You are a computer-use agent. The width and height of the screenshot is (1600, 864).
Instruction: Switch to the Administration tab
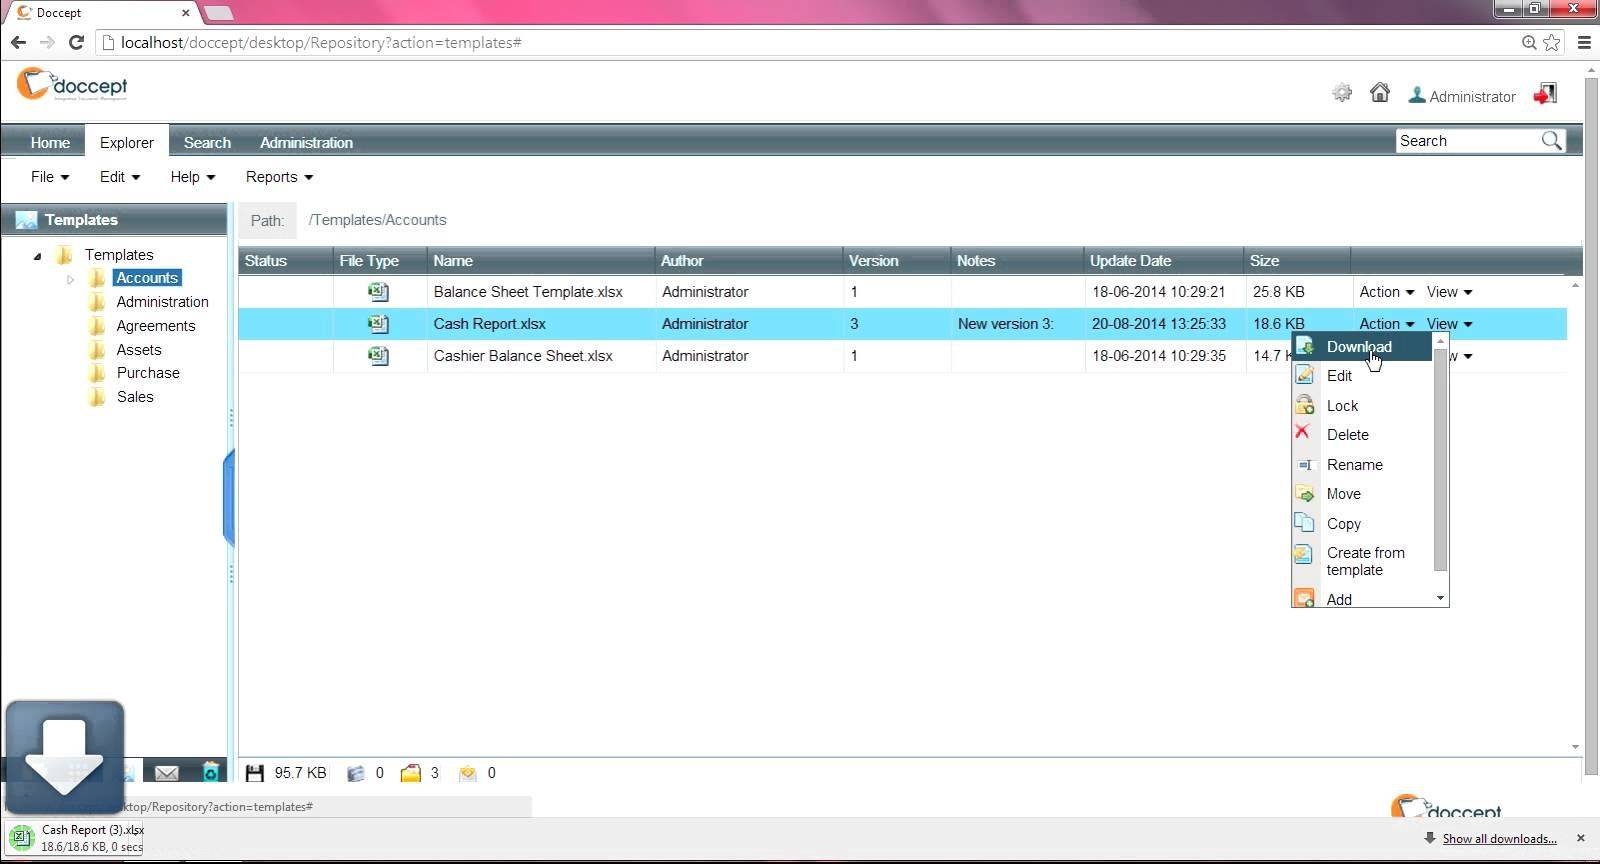[306, 142]
